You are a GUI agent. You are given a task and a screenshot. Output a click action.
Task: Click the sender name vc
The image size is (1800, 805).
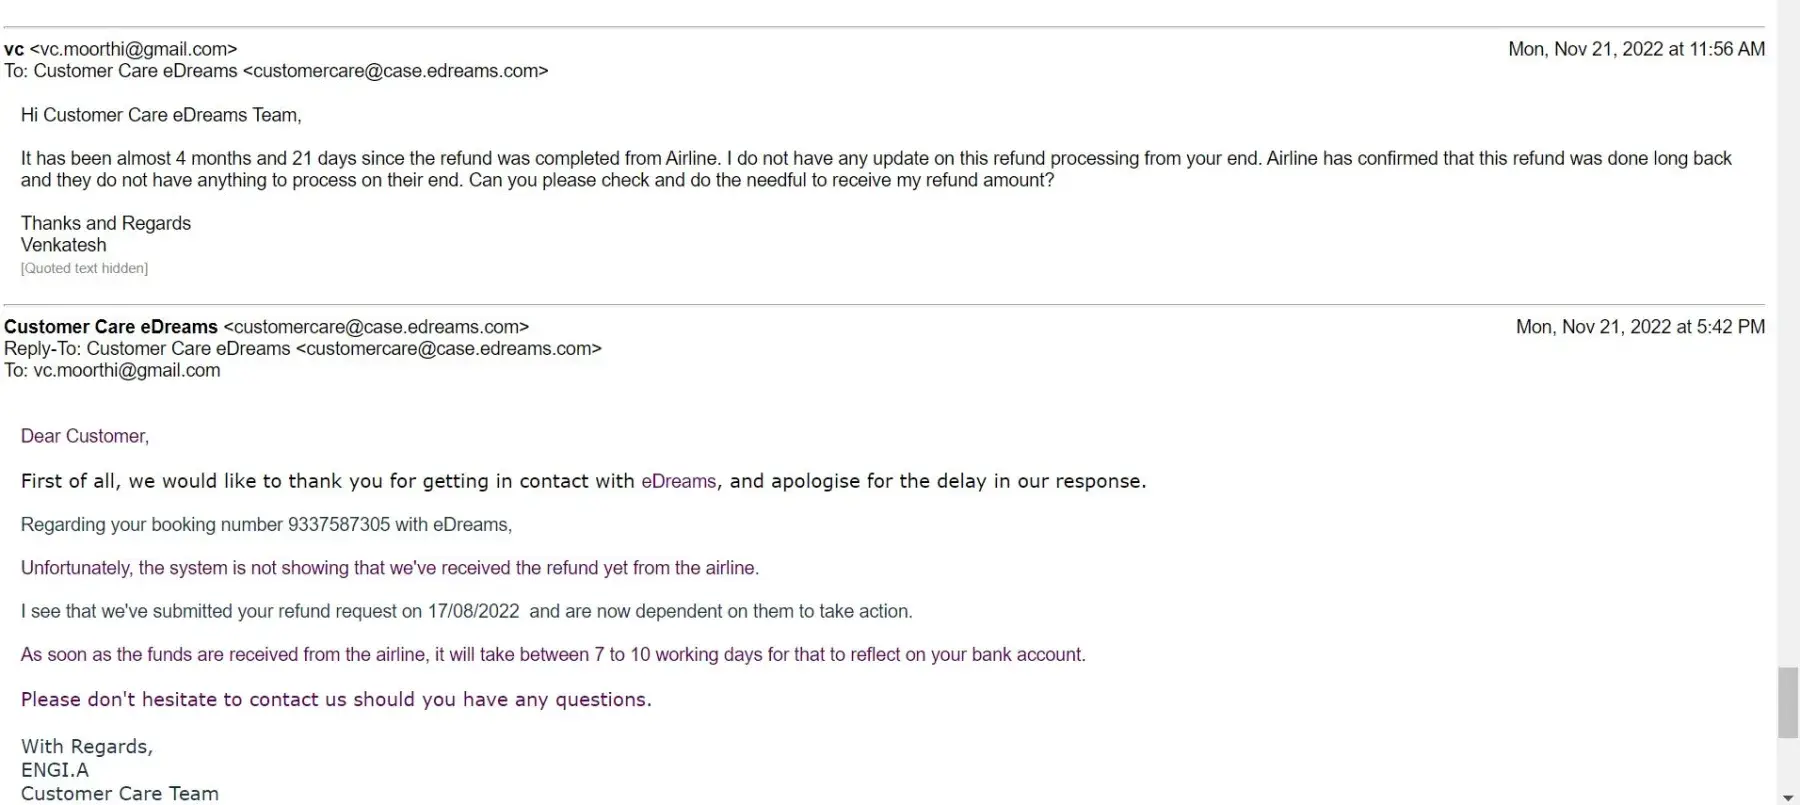14,49
